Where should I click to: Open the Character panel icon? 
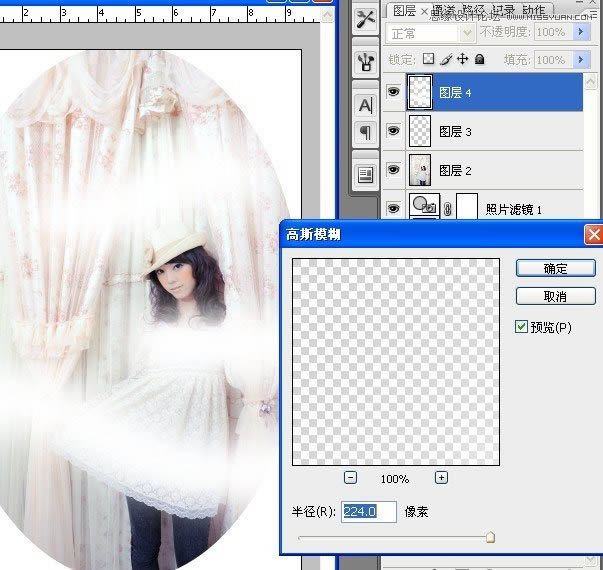coord(365,104)
